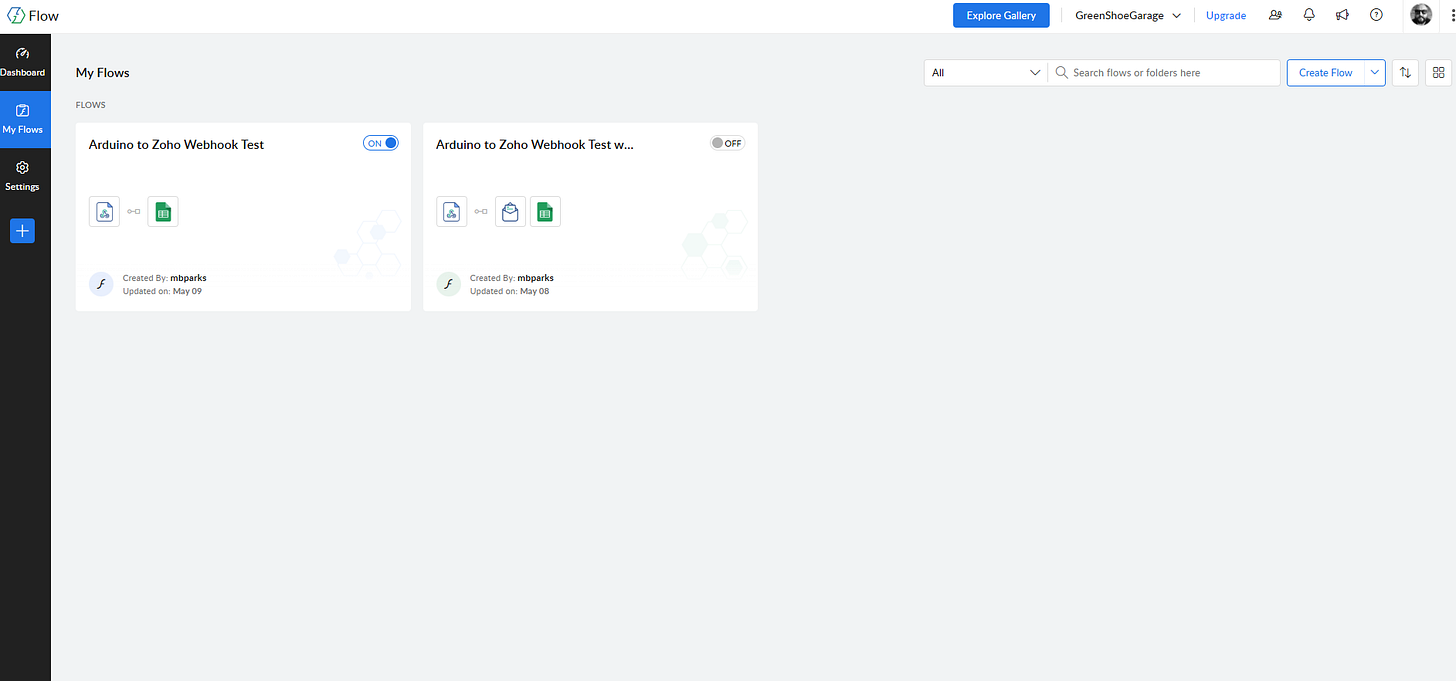
Task: Open the truncated Arduino to Zoho Webhook Test w... flow
Action: [x=535, y=144]
